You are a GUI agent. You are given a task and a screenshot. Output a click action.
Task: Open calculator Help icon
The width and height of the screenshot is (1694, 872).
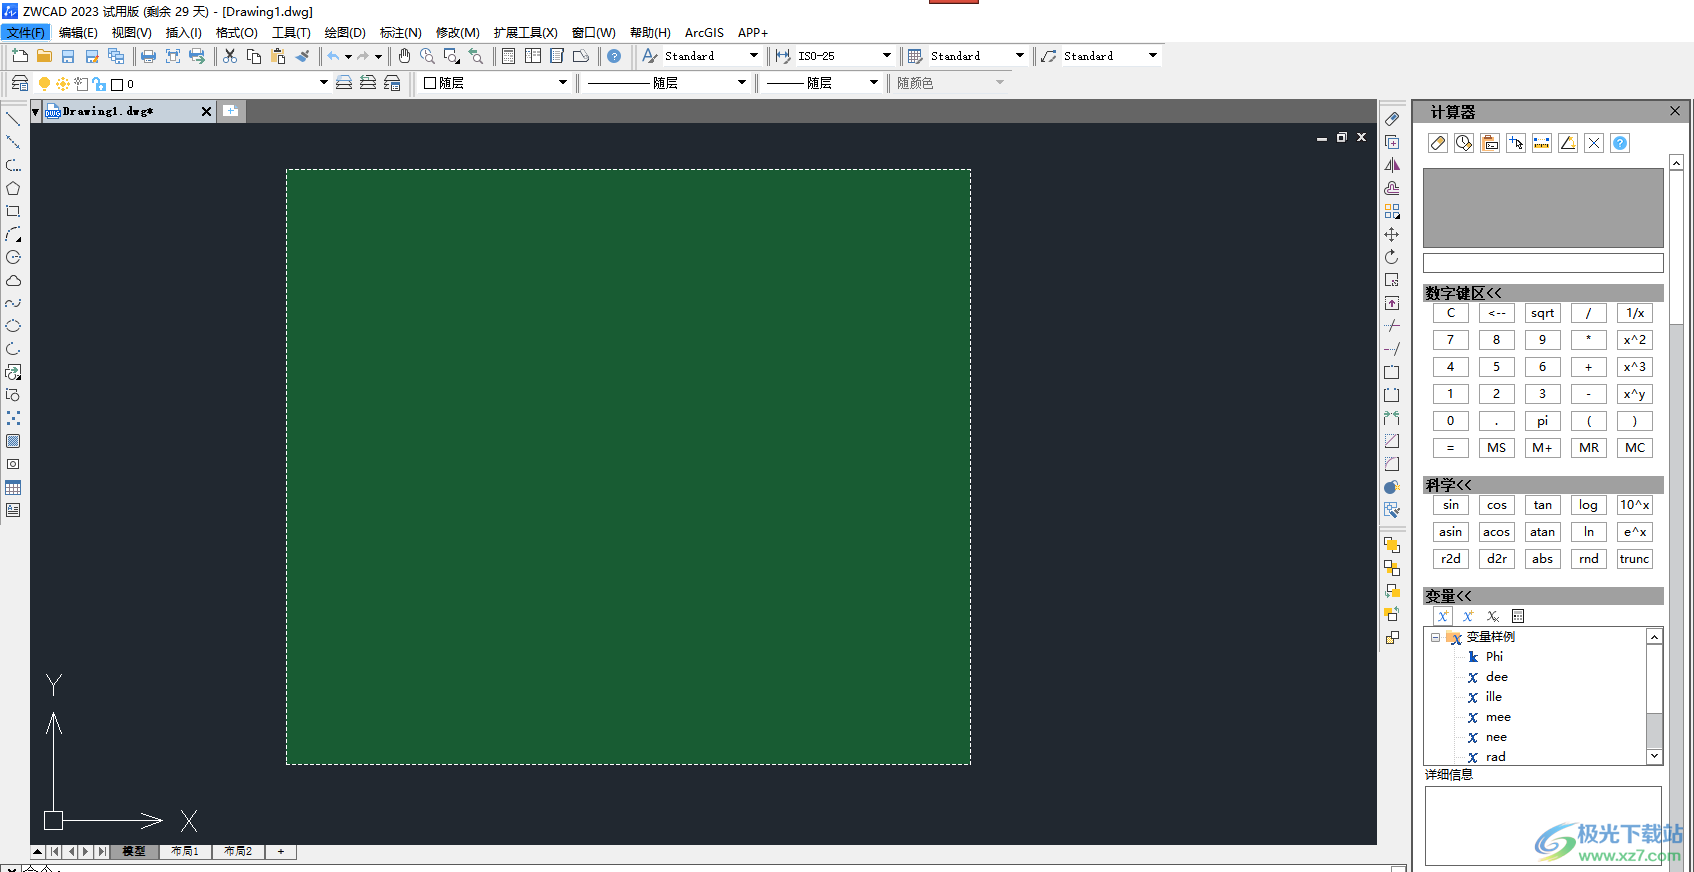[x=1620, y=143]
